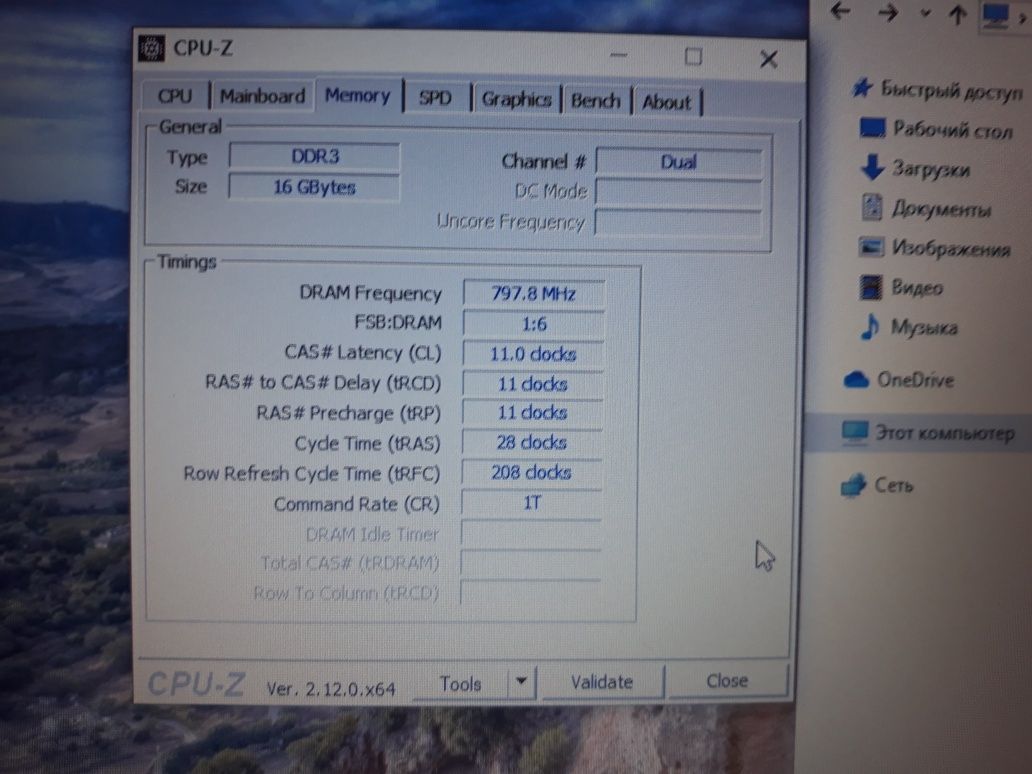The image size is (1032, 774).
Task: Open OneDrive in Explorer sidebar
Action: (916, 380)
